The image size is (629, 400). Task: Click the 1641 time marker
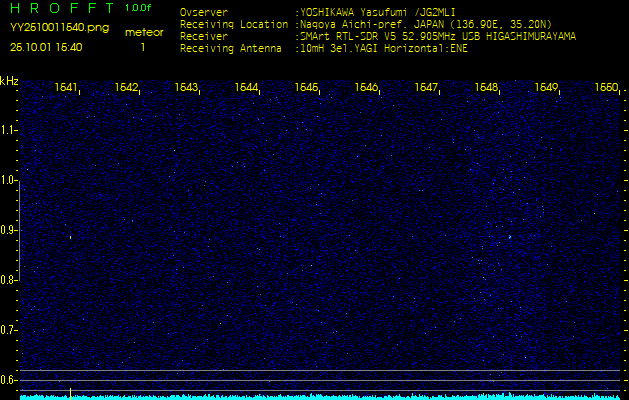[x=67, y=88]
